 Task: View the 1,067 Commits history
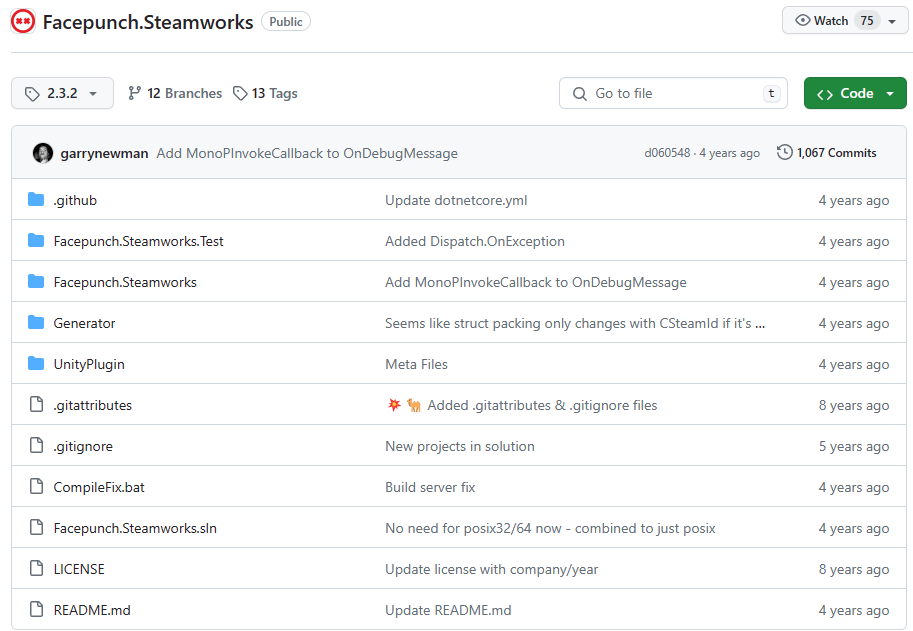pyautogui.click(x=827, y=153)
